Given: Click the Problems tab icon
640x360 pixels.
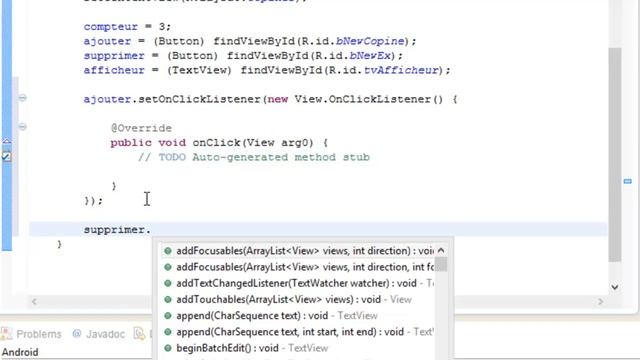Looking at the screenshot, I should pos(7,334).
